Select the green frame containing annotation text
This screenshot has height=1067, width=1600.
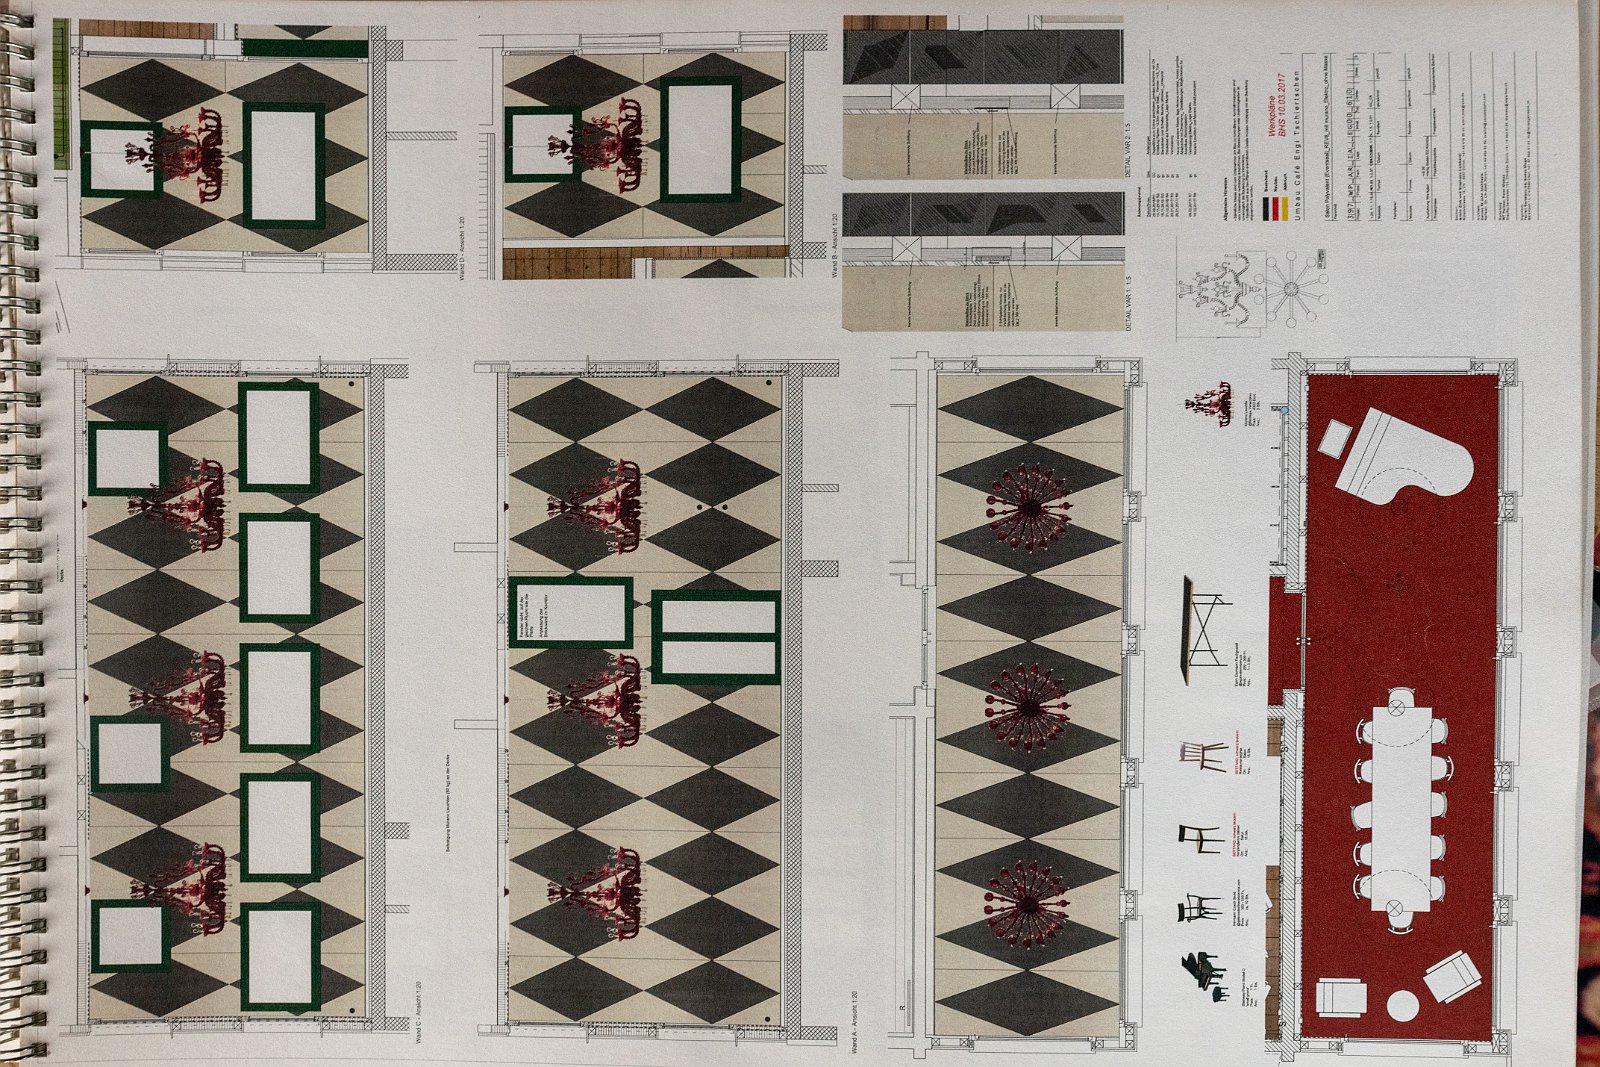[570, 612]
